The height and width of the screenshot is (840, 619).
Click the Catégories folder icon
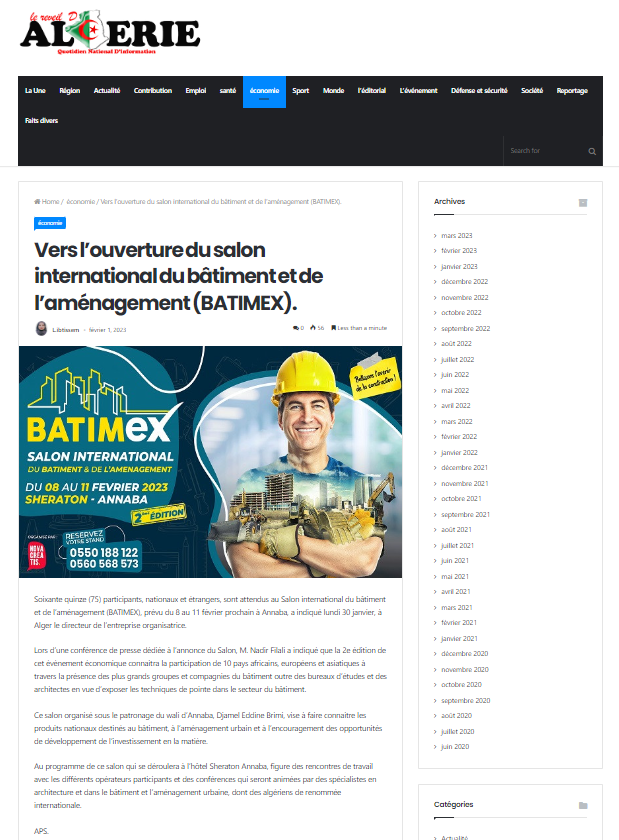pyautogui.click(x=583, y=805)
